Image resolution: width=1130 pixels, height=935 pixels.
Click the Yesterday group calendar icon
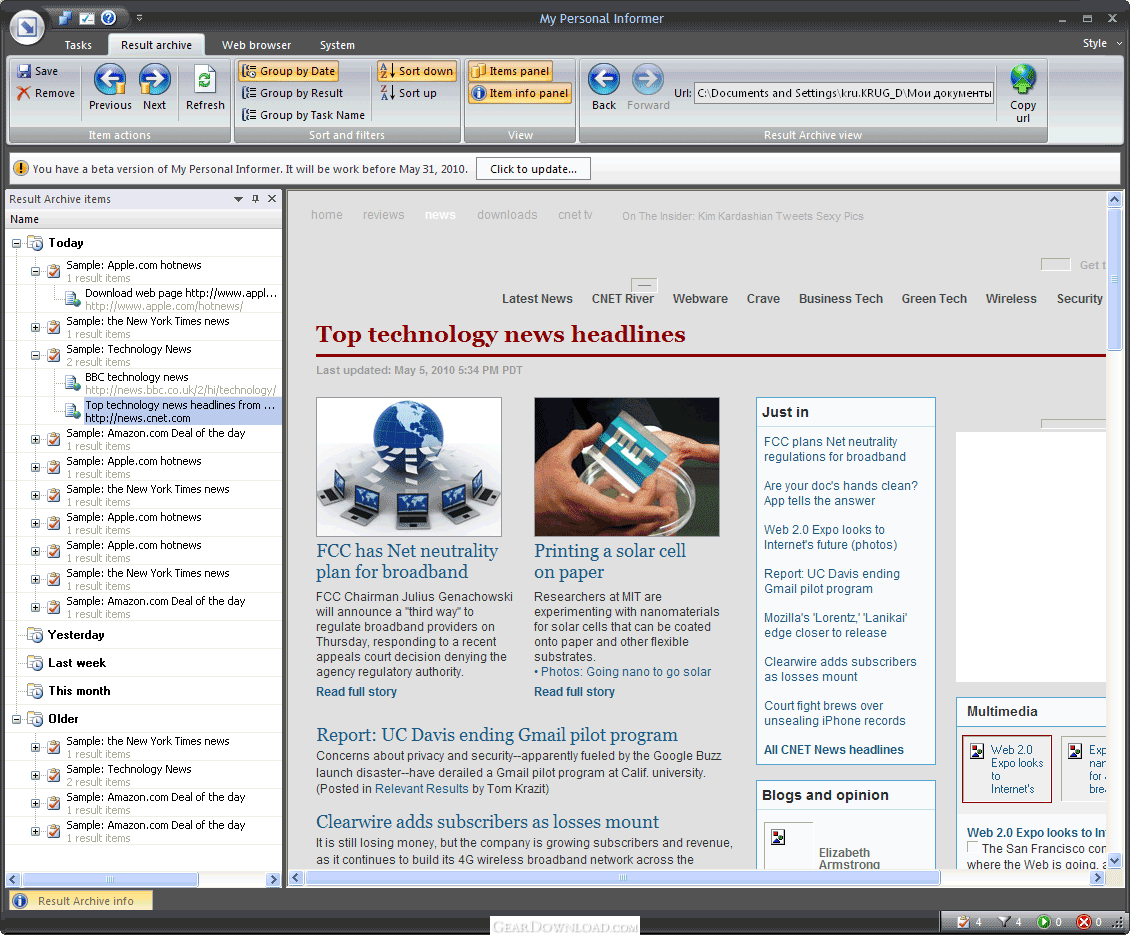[x=35, y=635]
